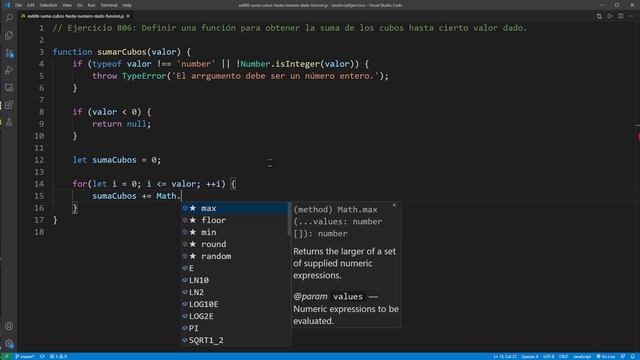The width and height of the screenshot is (640, 360).
Task: Choose the LN2 suggestion
Action: (x=235, y=292)
